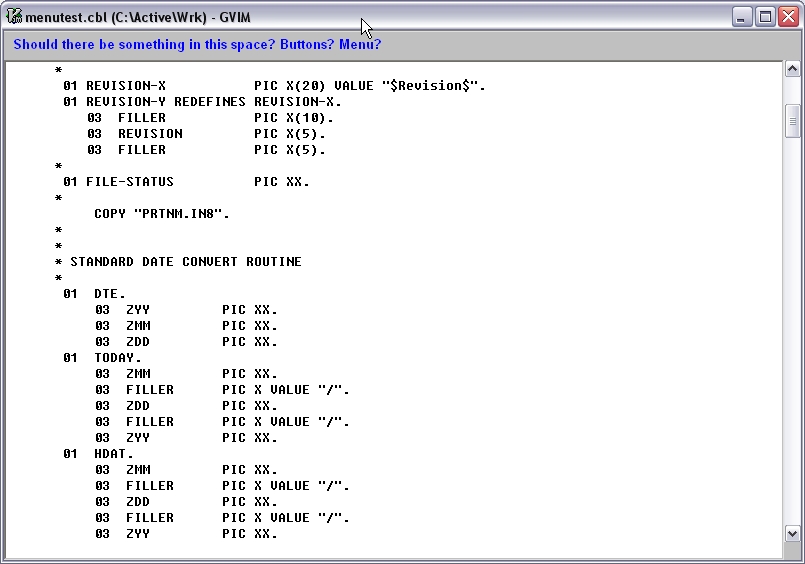Place cursor on the DTE. record name

tap(110, 294)
